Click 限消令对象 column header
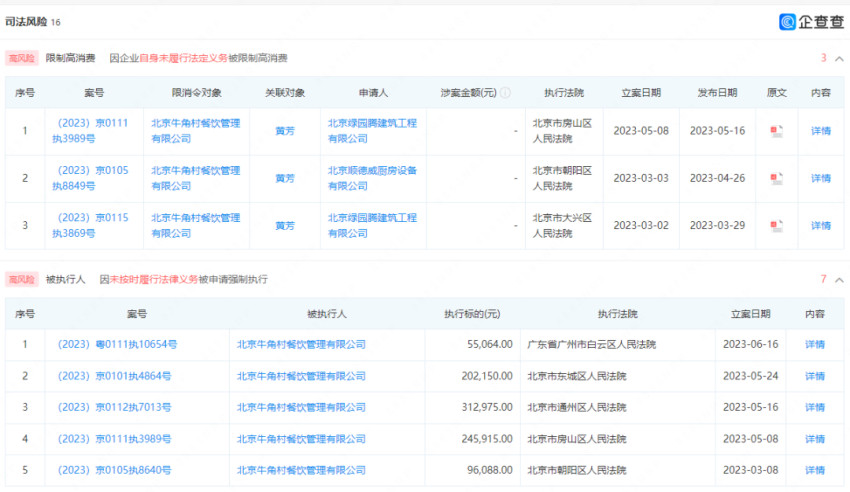This screenshot has width=850, height=492. pos(196,93)
